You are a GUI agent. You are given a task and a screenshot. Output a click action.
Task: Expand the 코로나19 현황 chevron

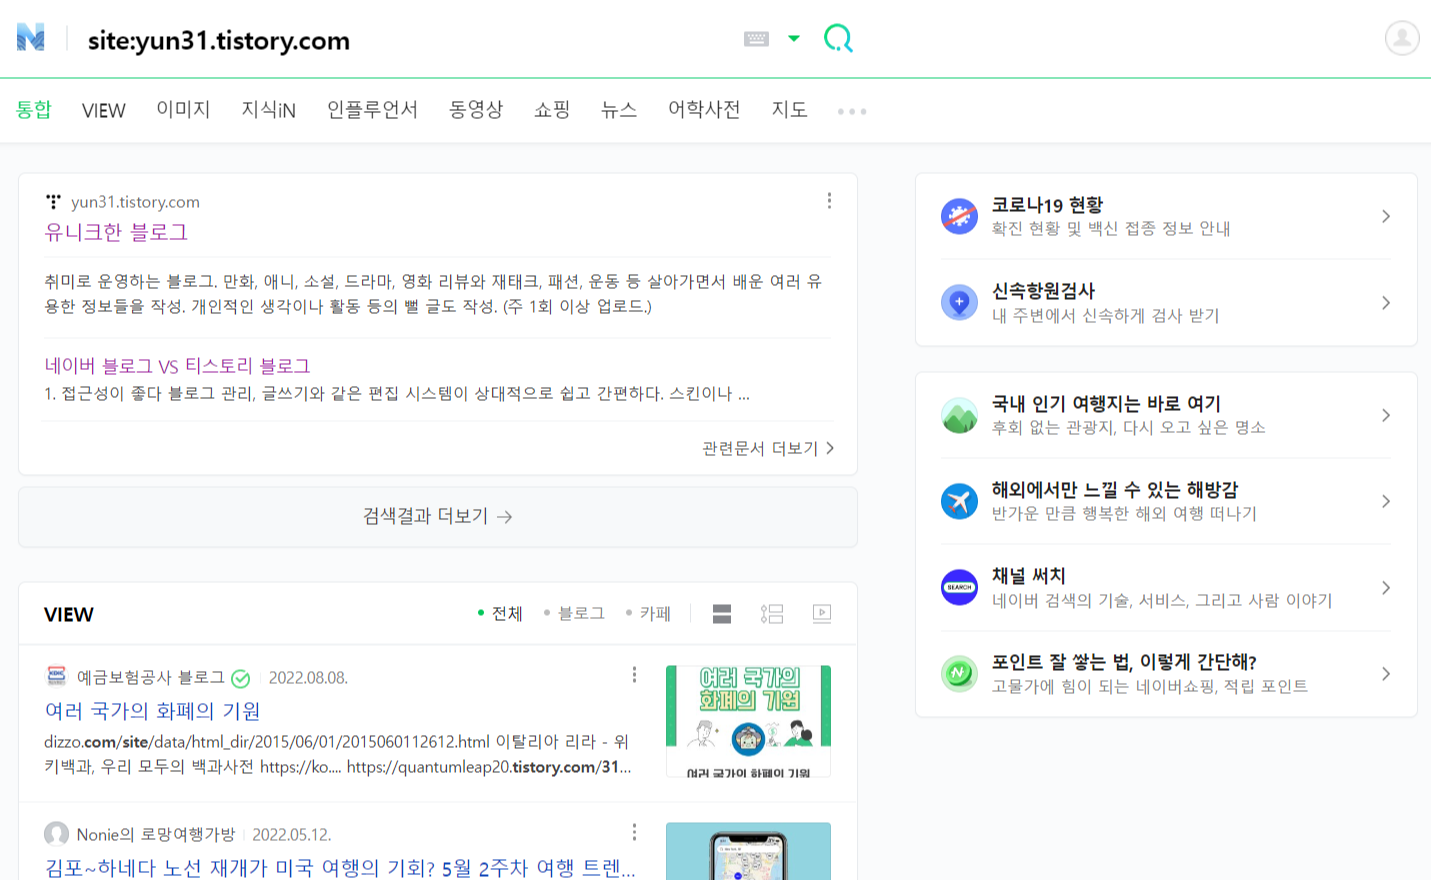pos(1386,216)
